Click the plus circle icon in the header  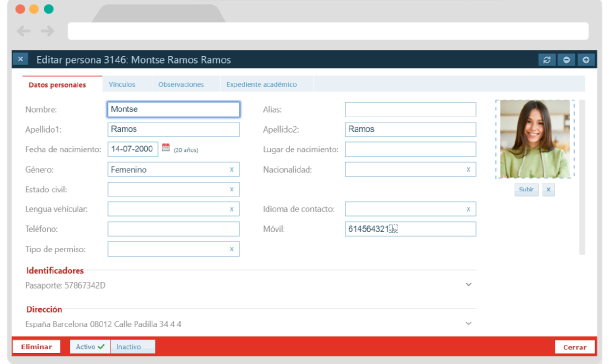585,60
